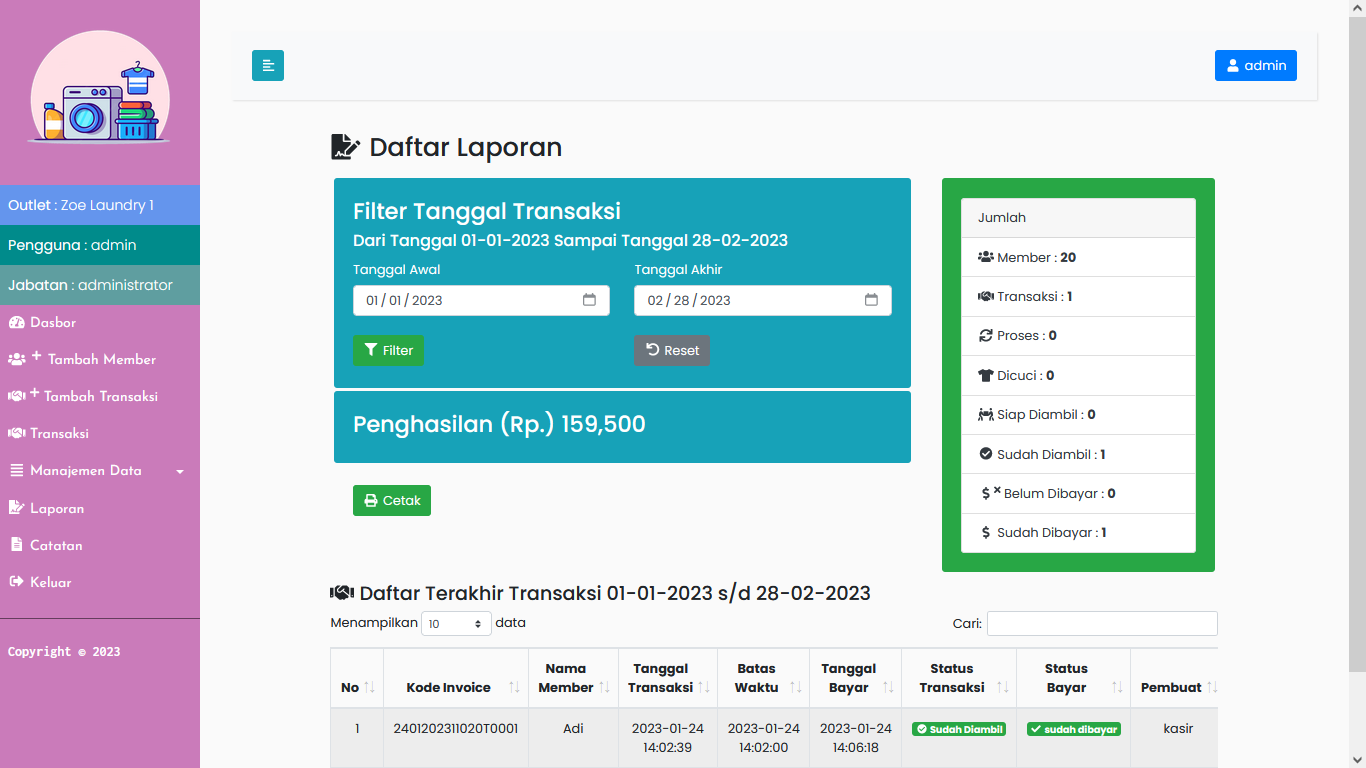Click the green Filter button

tap(388, 350)
